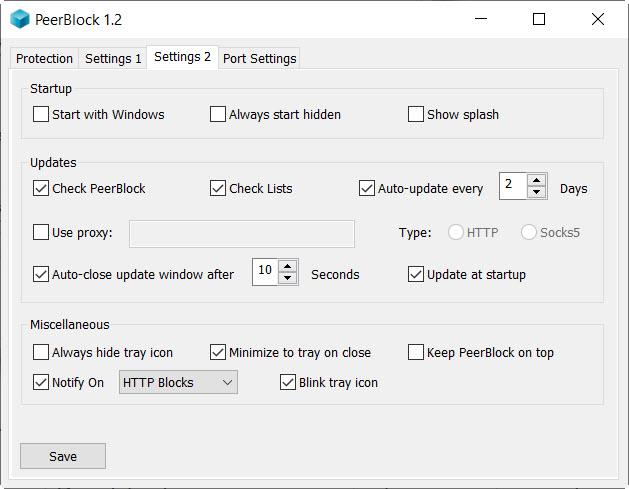Viewport: 629px width, 489px height.
Task: Toggle Keep PeerBlock on top
Action: 416,352
